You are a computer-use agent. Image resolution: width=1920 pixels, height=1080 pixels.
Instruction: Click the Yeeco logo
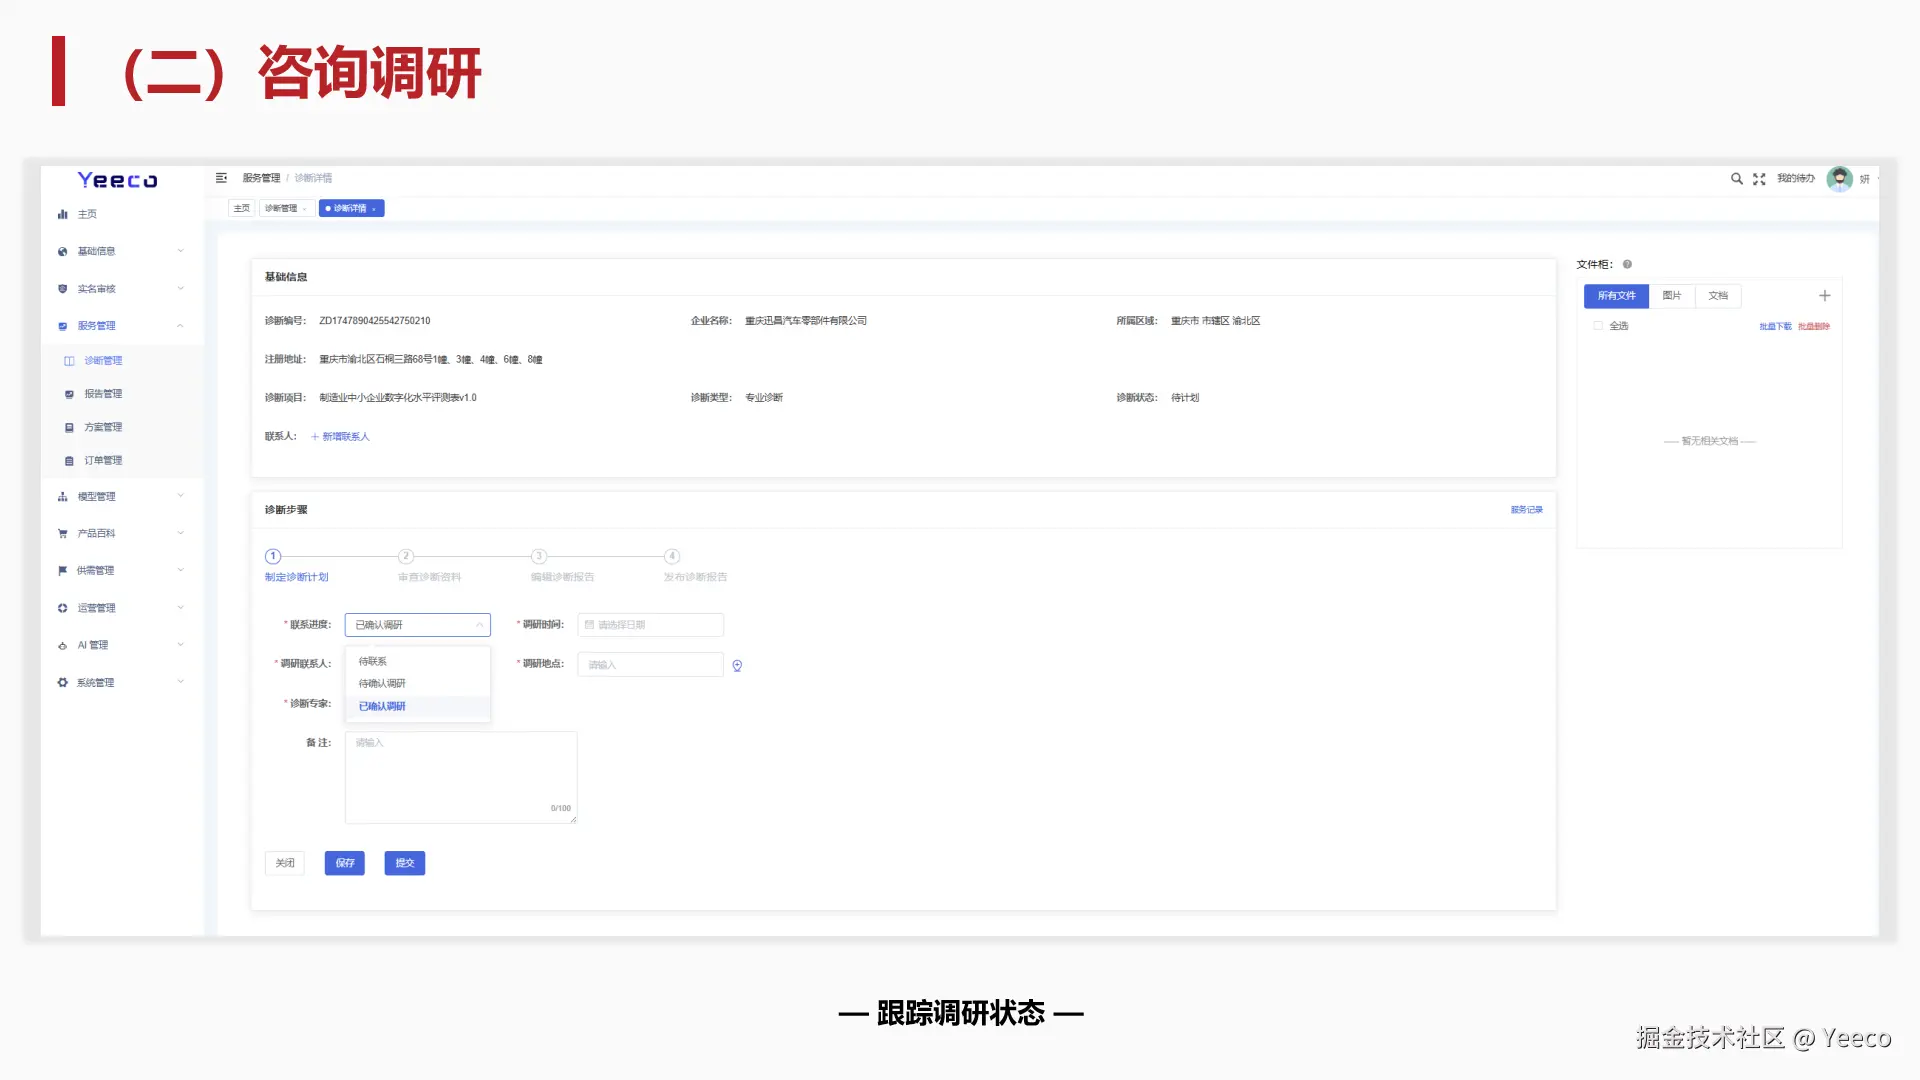pos(118,181)
